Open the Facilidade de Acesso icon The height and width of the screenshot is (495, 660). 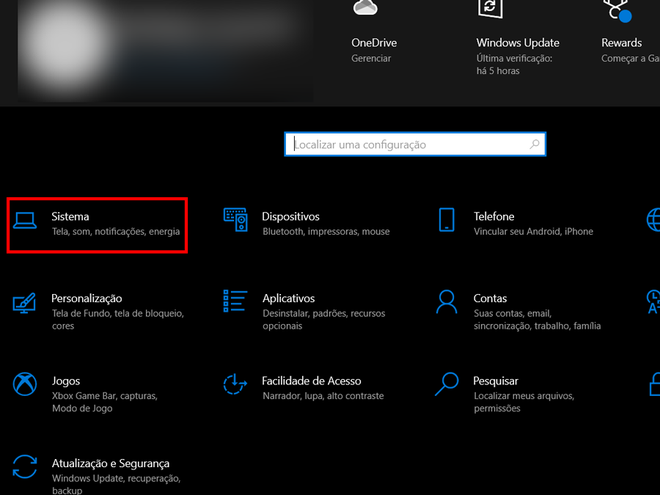pos(235,384)
